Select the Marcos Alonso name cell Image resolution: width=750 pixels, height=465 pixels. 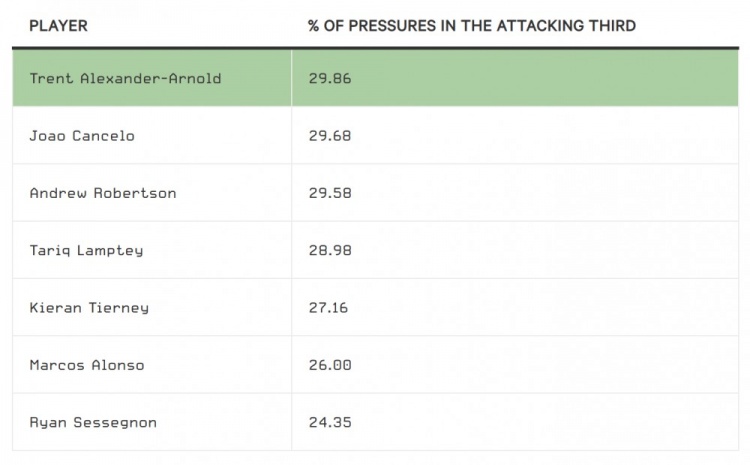click(x=152, y=365)
